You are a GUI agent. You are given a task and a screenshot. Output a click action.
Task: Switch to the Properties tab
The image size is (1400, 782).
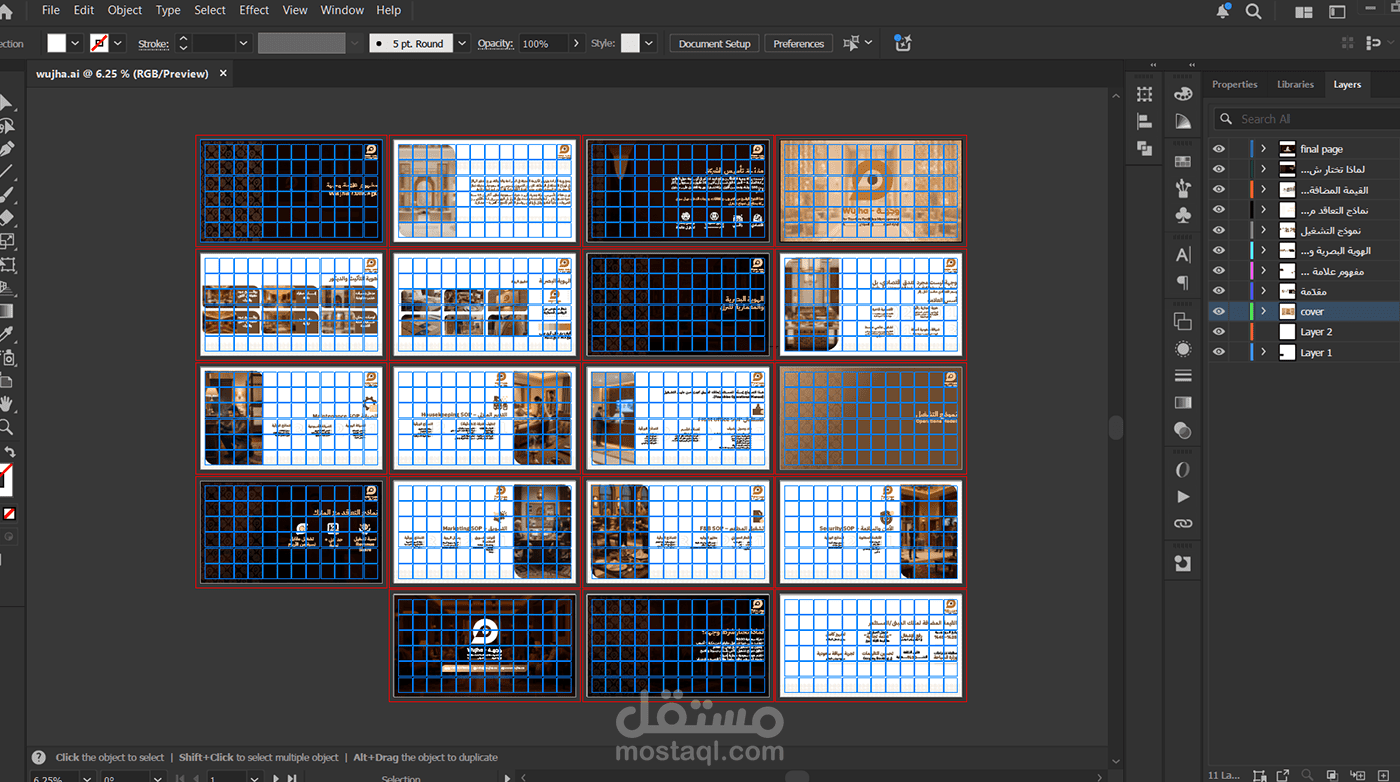(1234, 85)
